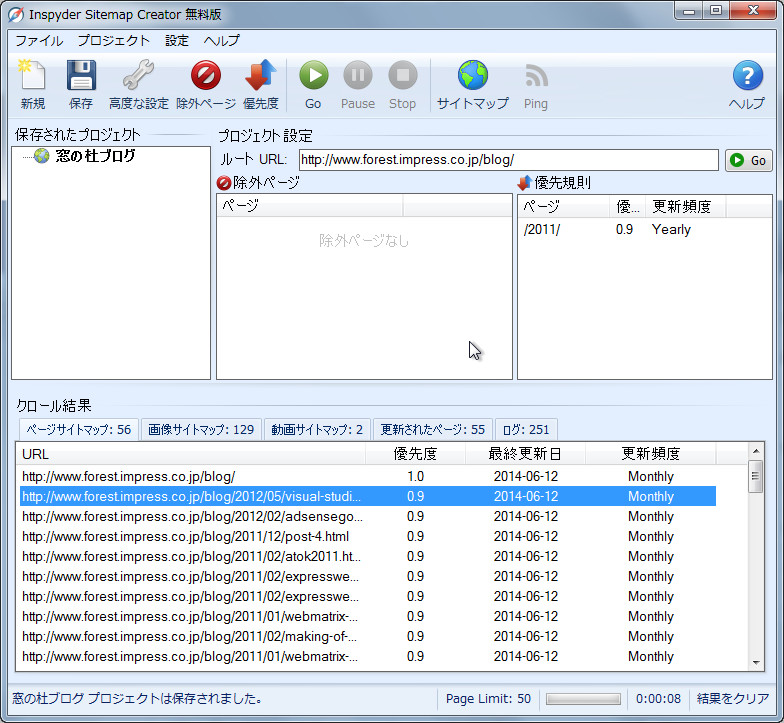784x723 pixels.
Task: Switch to ページサイトマップ: 56 tab
Action: coord(78,430)
